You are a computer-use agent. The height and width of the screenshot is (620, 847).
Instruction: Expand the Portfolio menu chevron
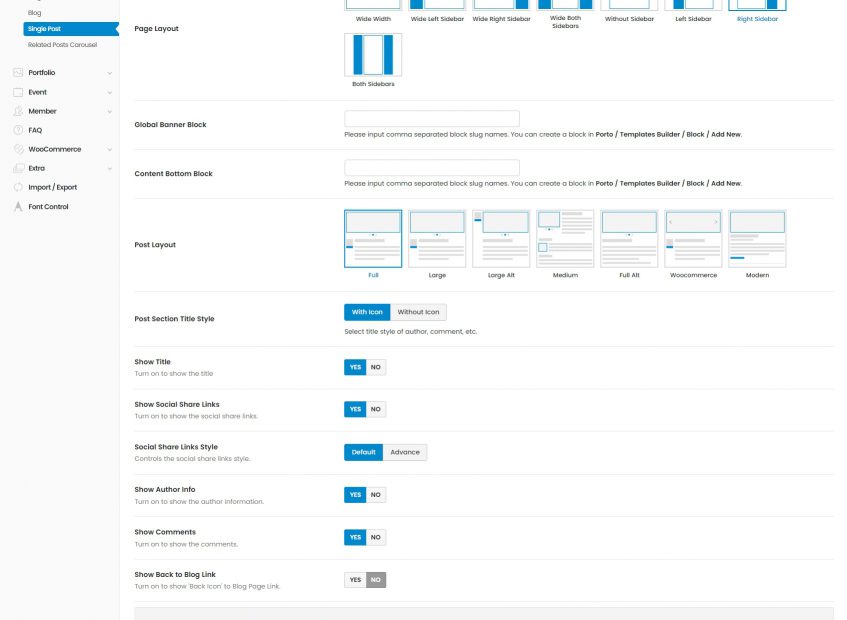click(109, 73)
